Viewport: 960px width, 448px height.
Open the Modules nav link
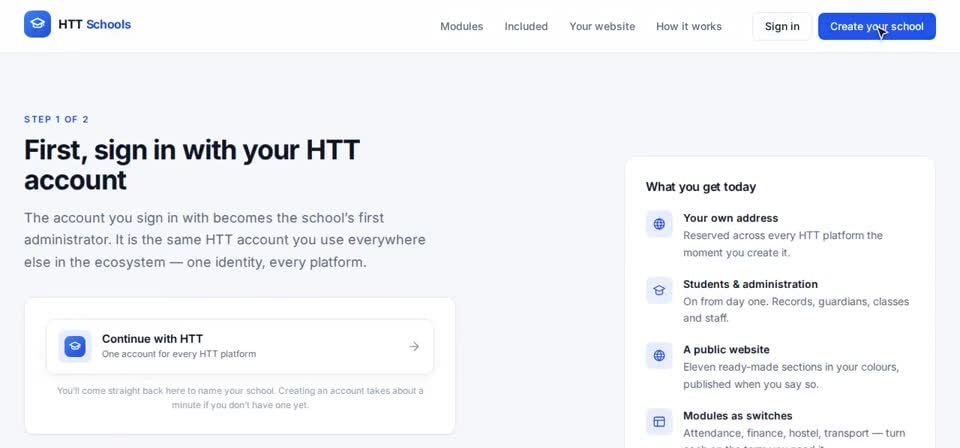(x=462, y=26)
